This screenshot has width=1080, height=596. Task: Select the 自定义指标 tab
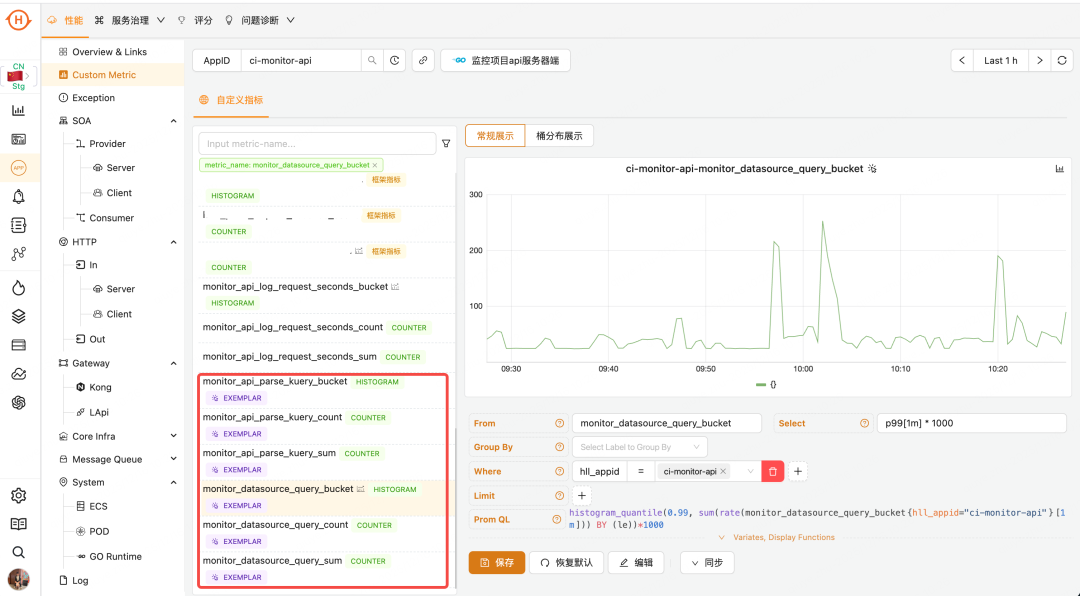[x=231, y=100]
